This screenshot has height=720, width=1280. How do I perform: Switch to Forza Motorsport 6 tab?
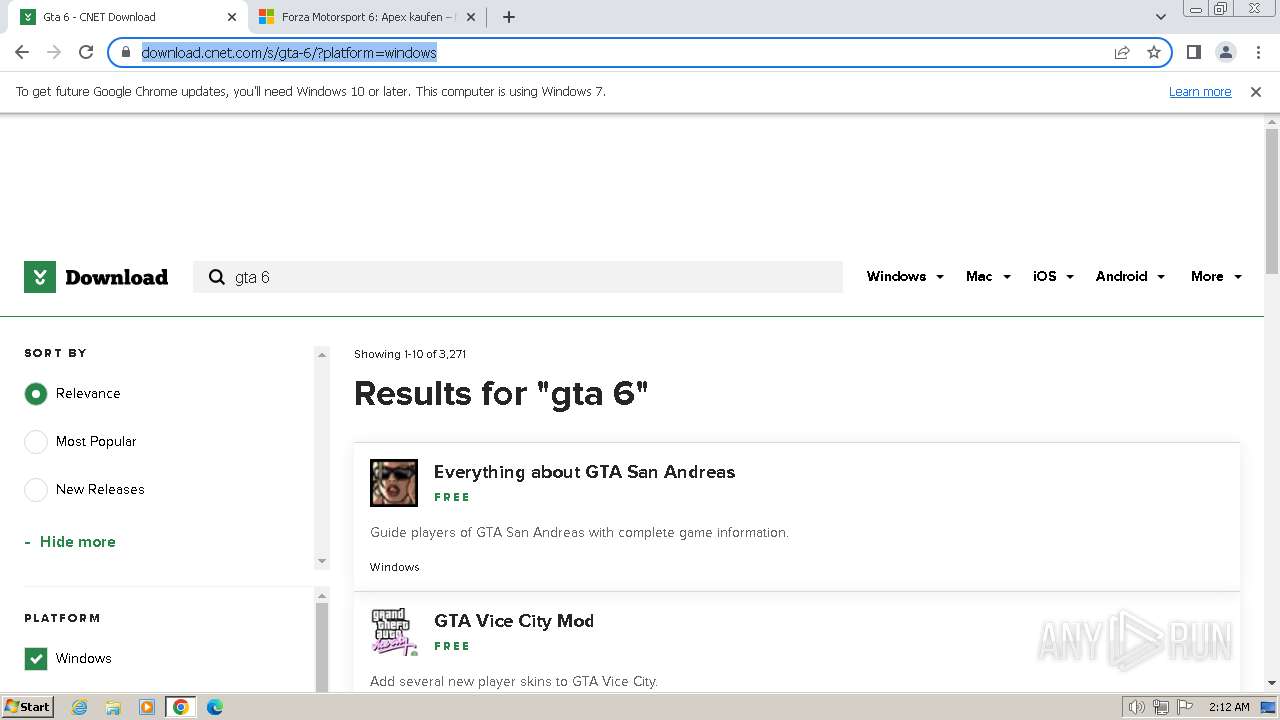[x=368, y=17]
